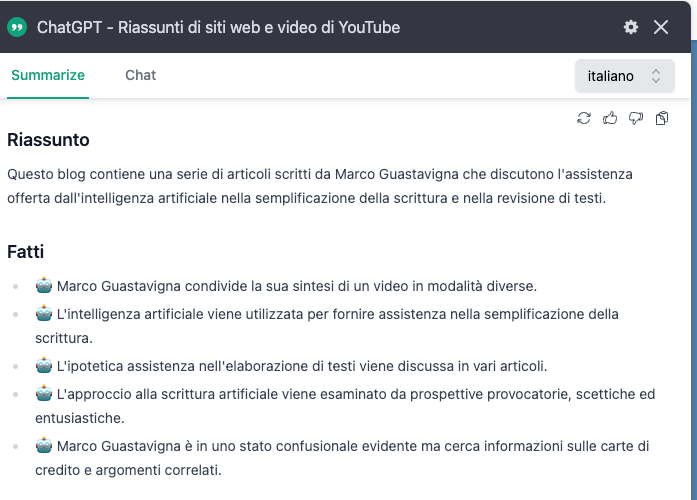This screenshot has width=697, height=500.
Task: Rate the summary with thumbs up
Action: pos(610,119)
